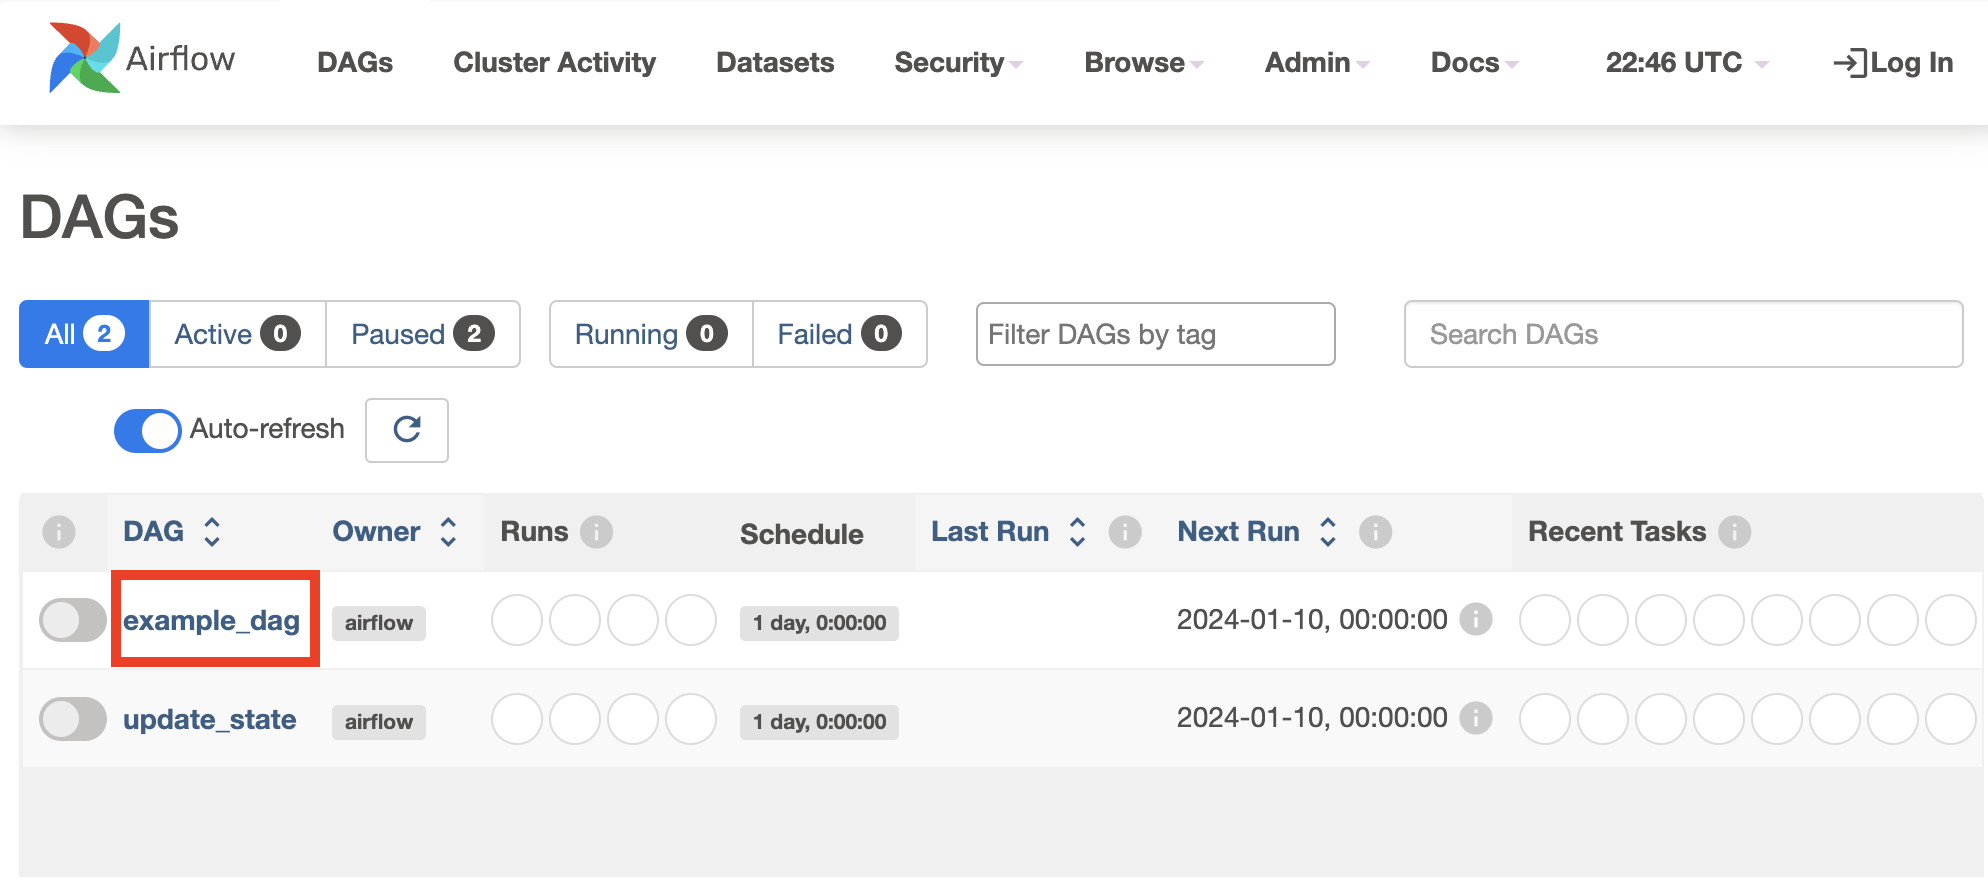The height and width of the screenshot is (884, 1988).
Task: Click first run status circle for example_dag
Action: coord(517,620)
